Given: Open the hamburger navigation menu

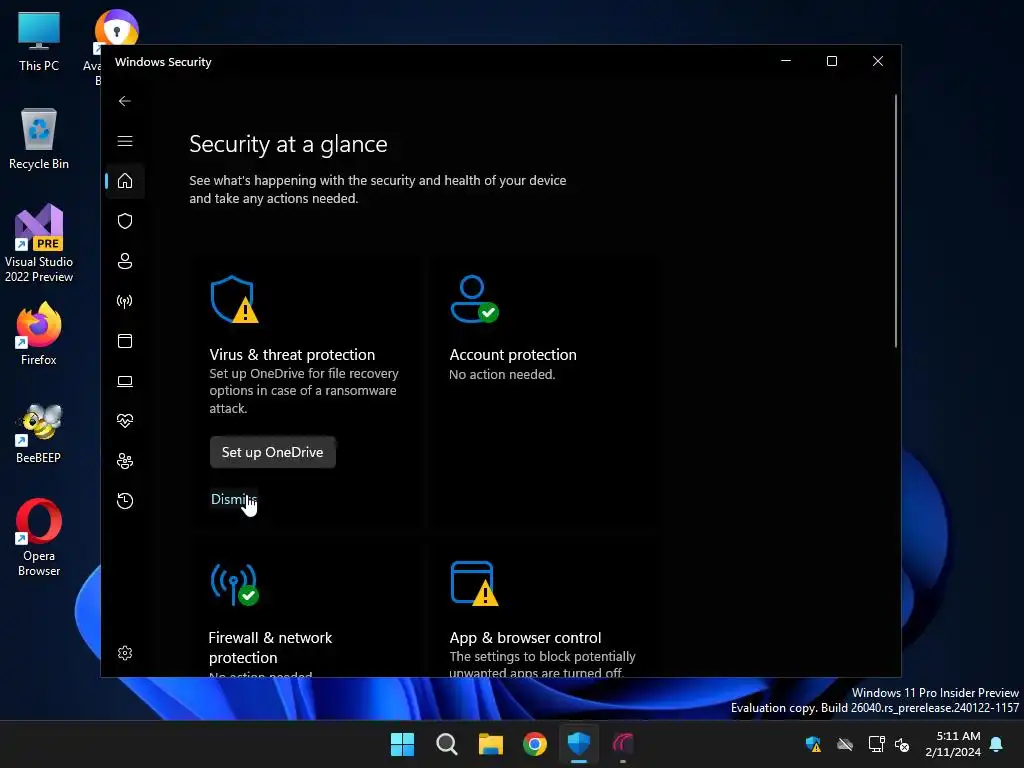Looking at the screenshot, I should pos(125,141).
